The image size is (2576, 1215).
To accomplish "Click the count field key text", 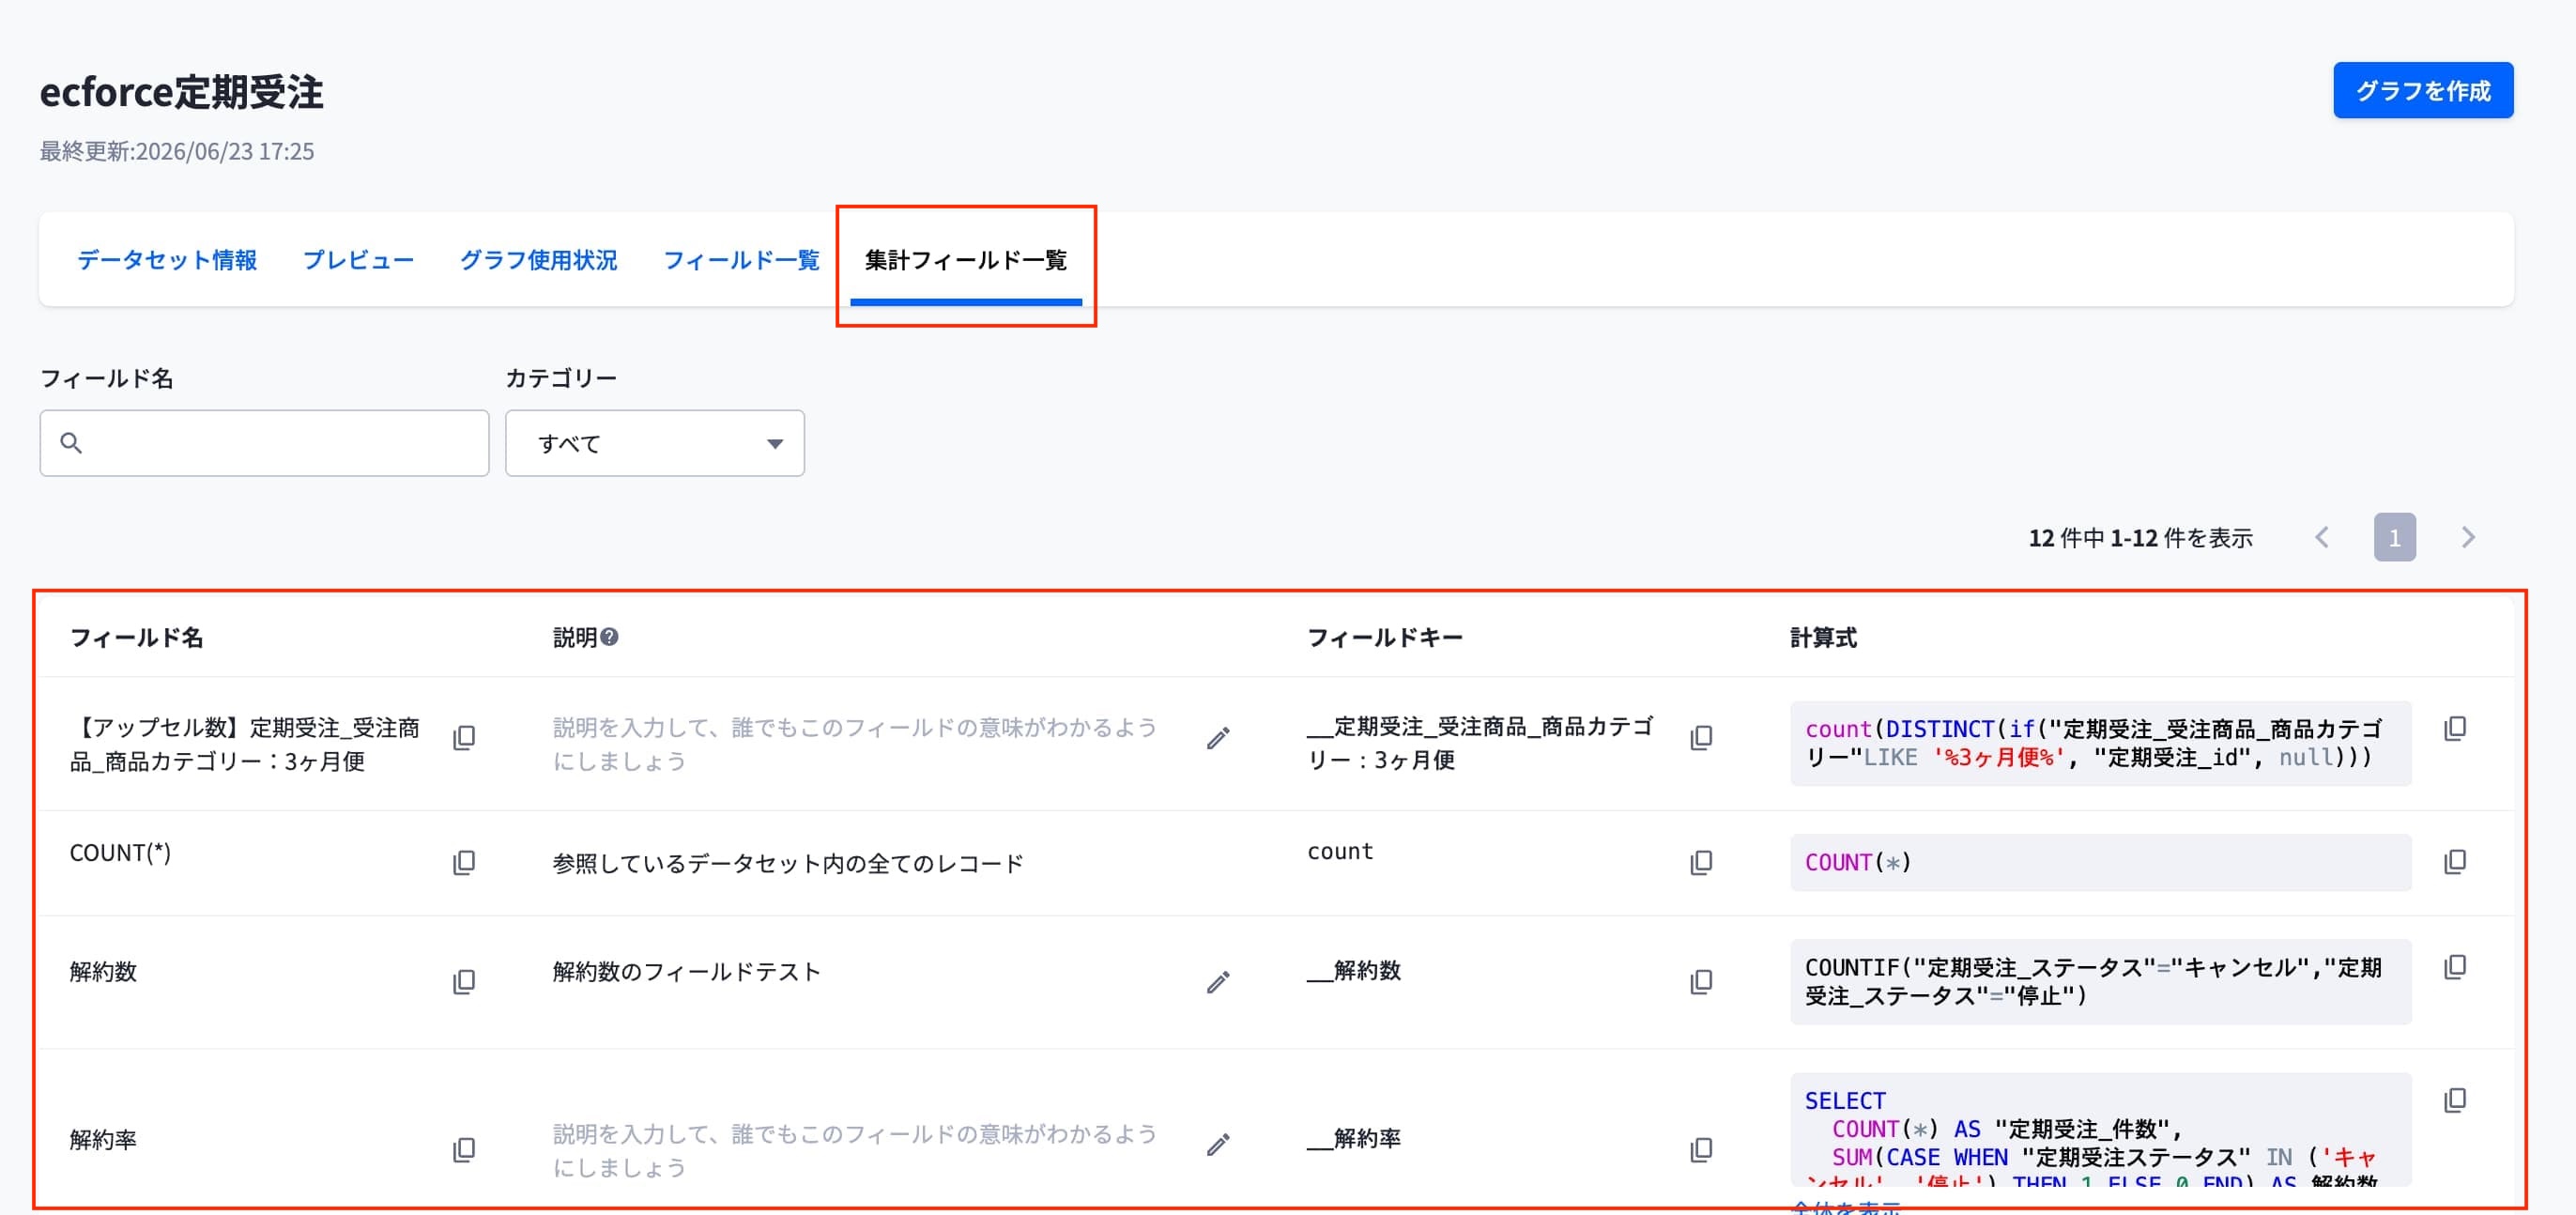I will 1340,851.
